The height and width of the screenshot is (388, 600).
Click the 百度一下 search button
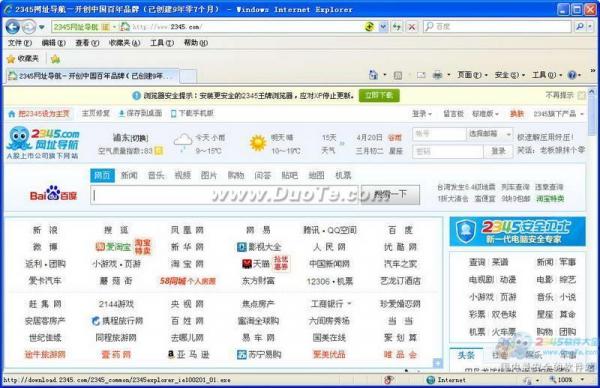(x=390, y=195)
